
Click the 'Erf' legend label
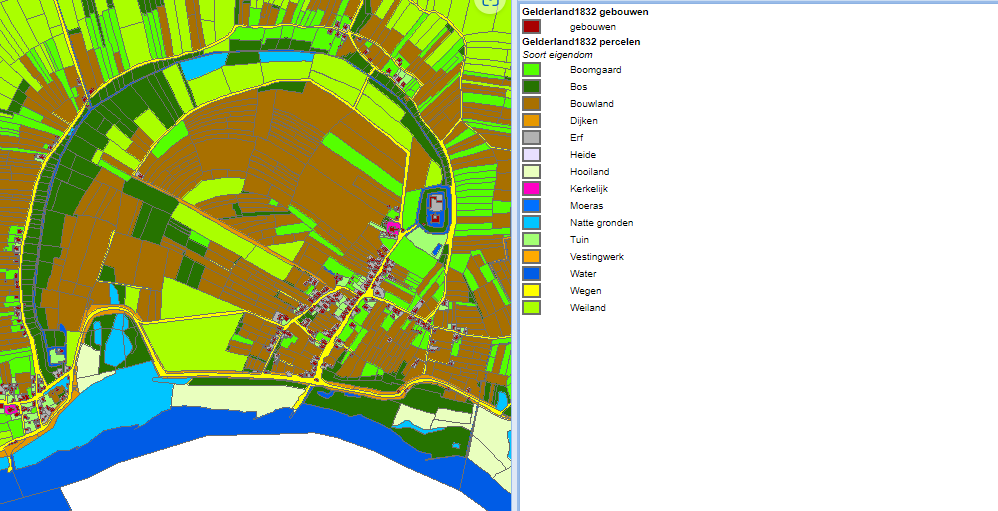[576, 137]
